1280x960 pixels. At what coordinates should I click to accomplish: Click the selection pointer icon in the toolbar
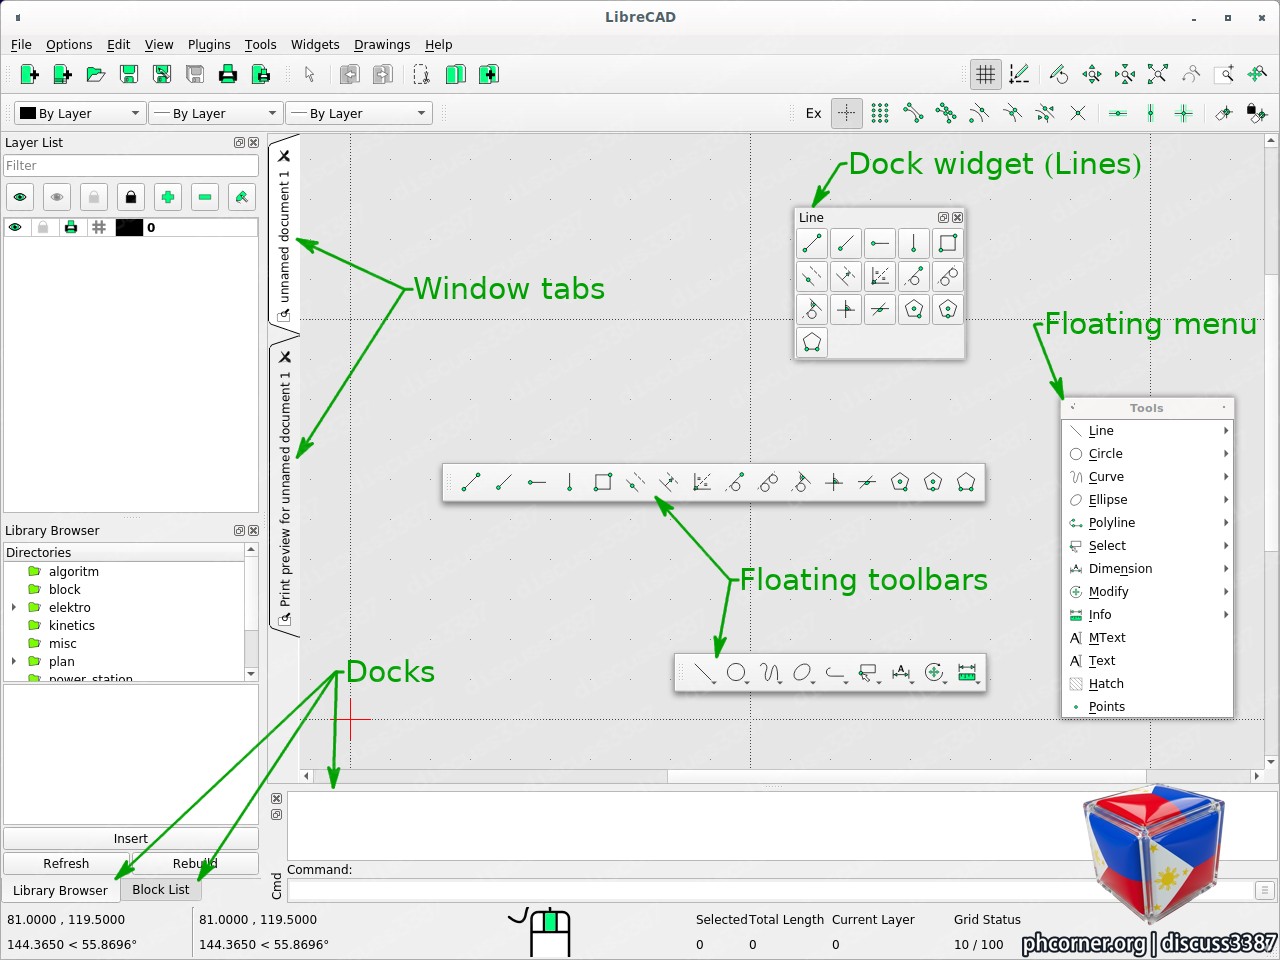(309, 74)
